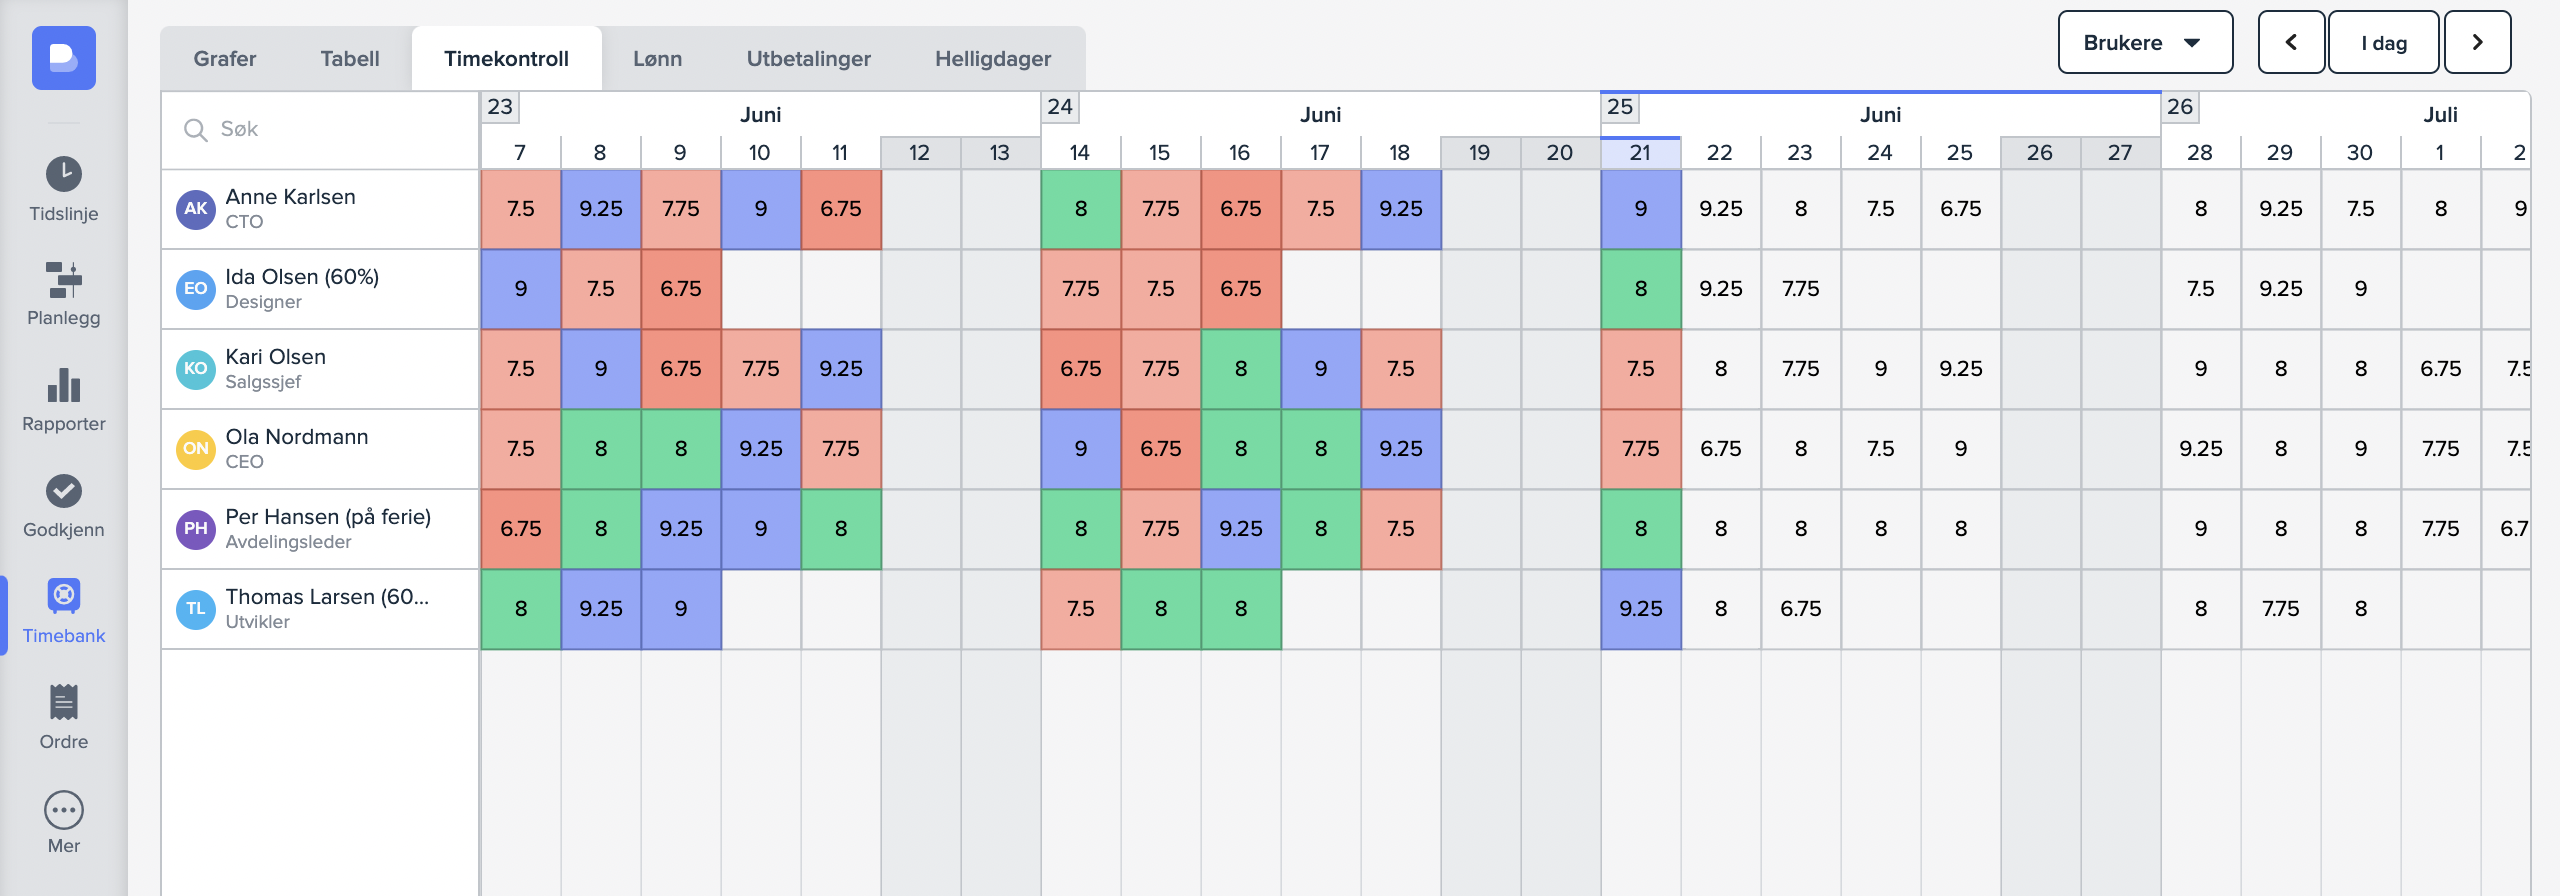Image resolution: width=2560 pixels, height=896 pixels.
Task: Go to next period with right chevron
Action: (2477, 43)
